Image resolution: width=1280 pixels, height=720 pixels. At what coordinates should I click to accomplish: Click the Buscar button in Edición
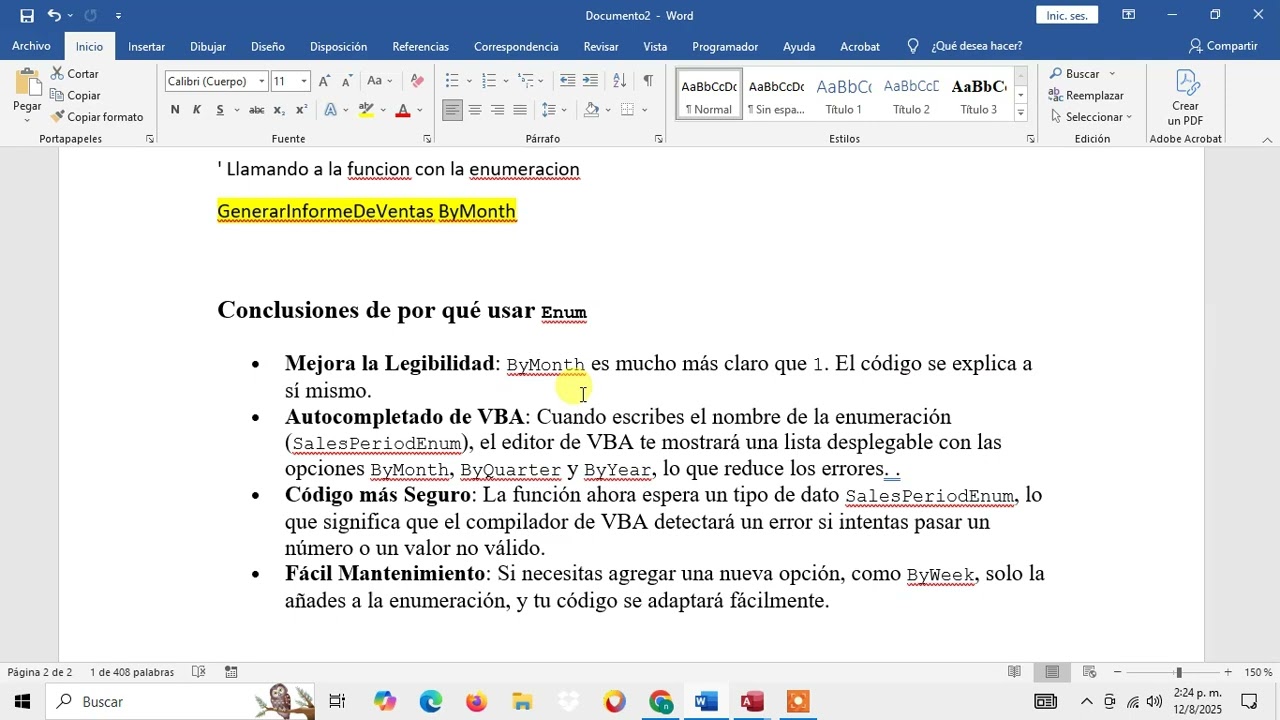[1074, 74]
